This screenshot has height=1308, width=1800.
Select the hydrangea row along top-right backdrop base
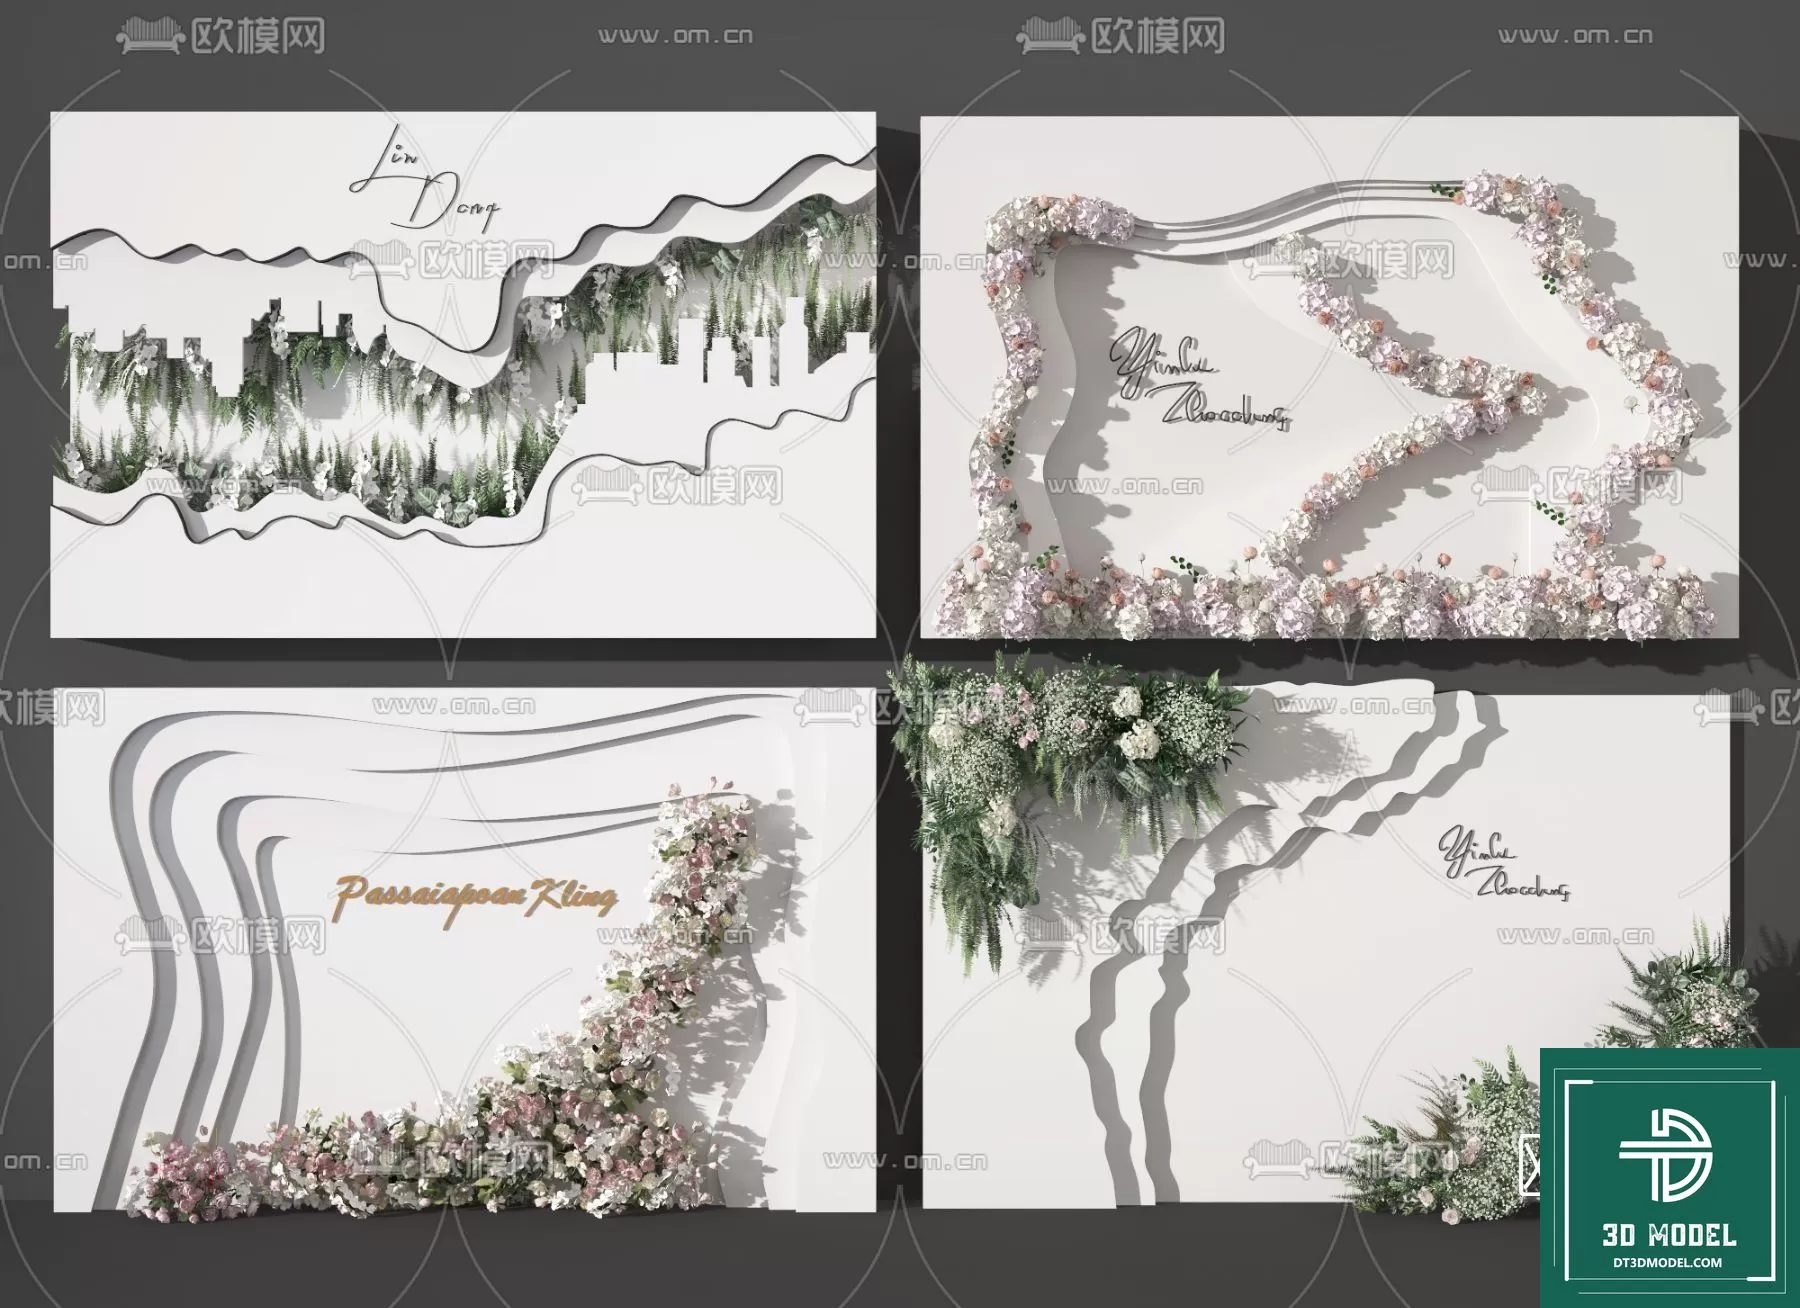(x=1320, y=605)
